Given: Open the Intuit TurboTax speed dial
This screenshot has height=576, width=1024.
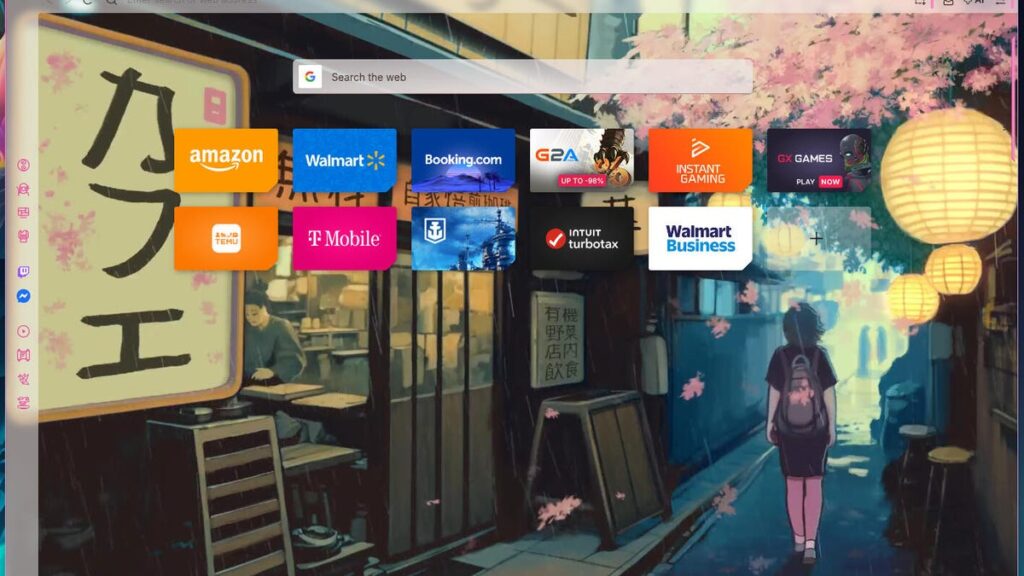Looking at the screenshot, I should [580, 238].
